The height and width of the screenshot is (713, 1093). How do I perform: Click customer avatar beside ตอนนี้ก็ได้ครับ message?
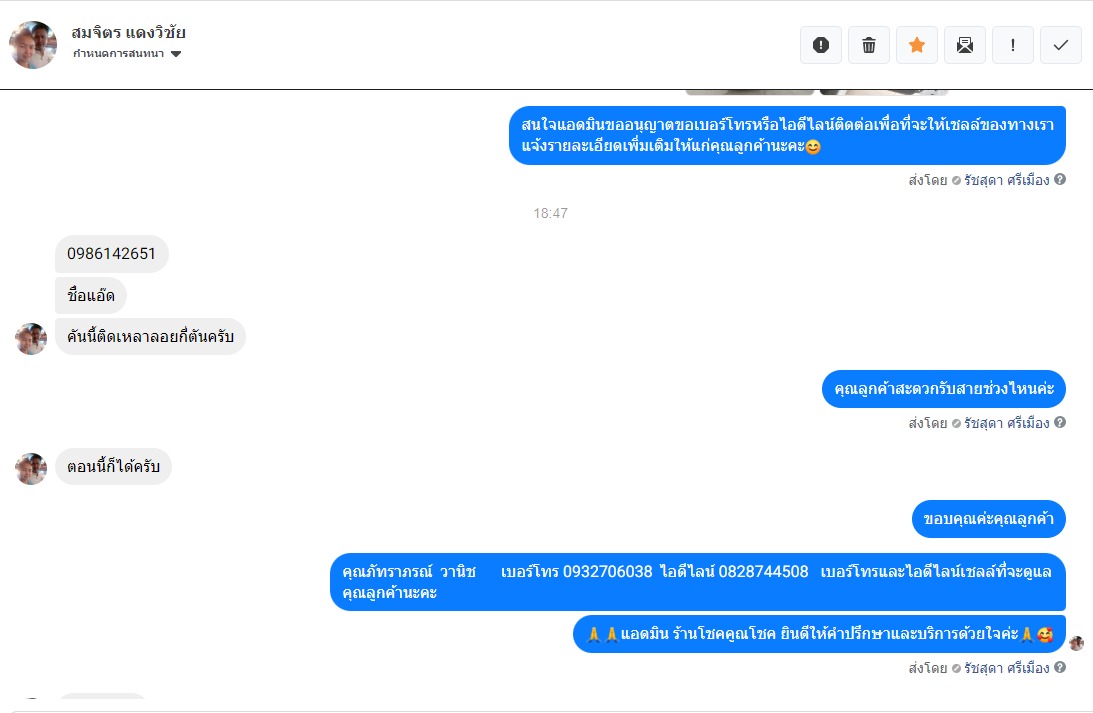(x=31, y=468)
